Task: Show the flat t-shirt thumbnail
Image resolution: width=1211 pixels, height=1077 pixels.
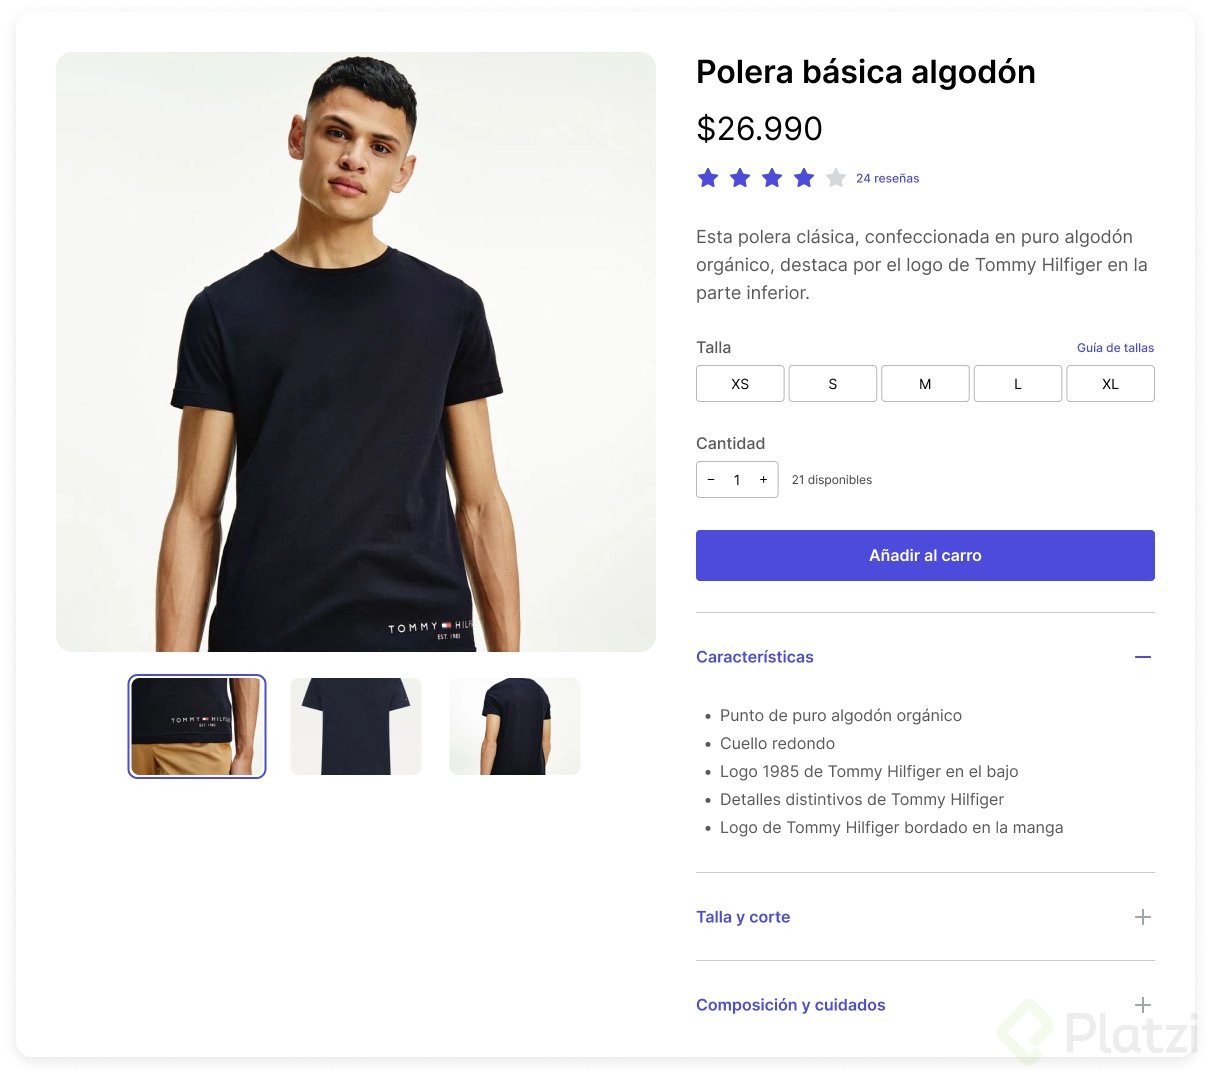Action: coord(356,726)
